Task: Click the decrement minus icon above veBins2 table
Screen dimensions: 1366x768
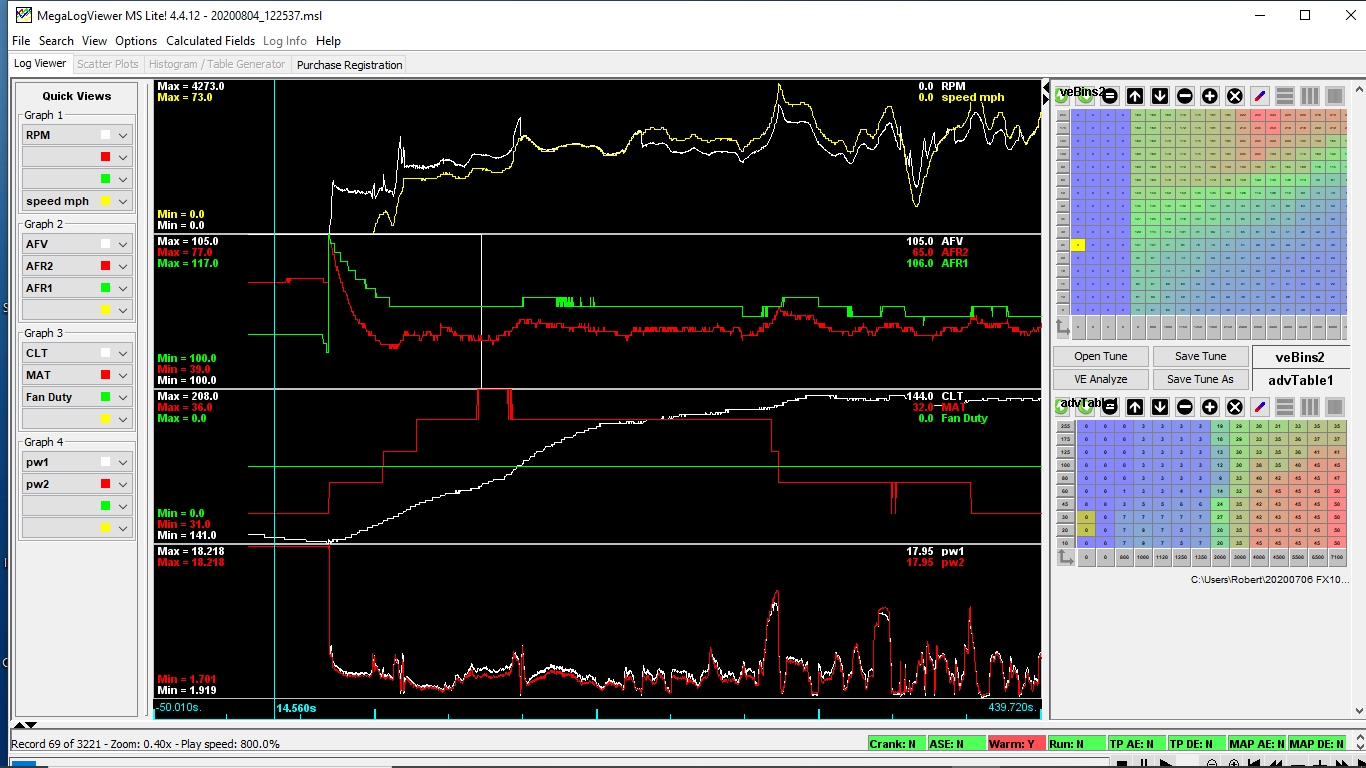Action: [1185, 96]
